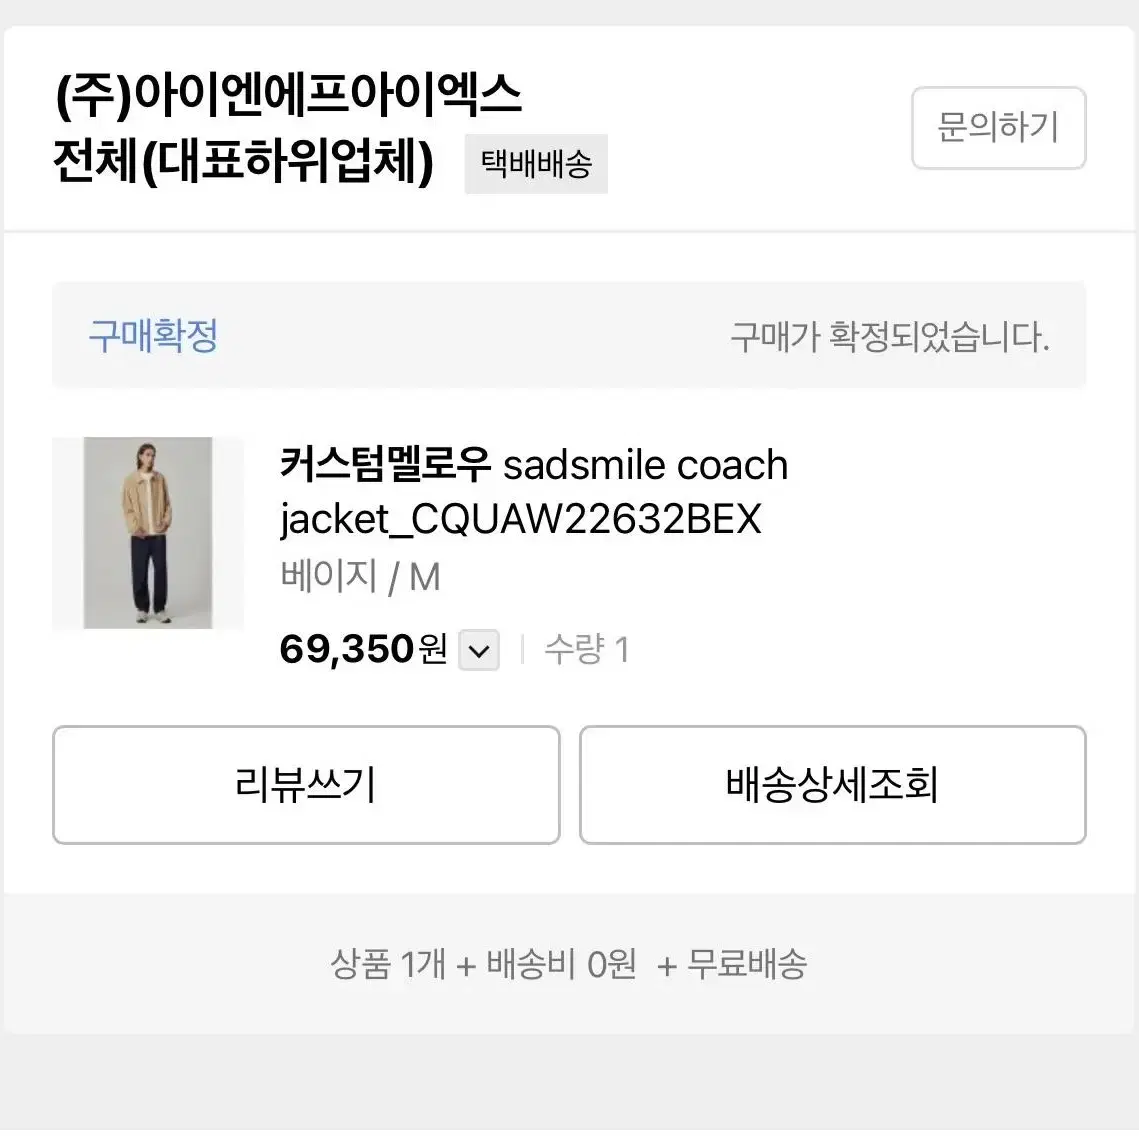The width and height of the screenshot is (1139, 1139).
Task: Open the seller name (주)아이엔에프아이엑스
Action: [288, 96]
